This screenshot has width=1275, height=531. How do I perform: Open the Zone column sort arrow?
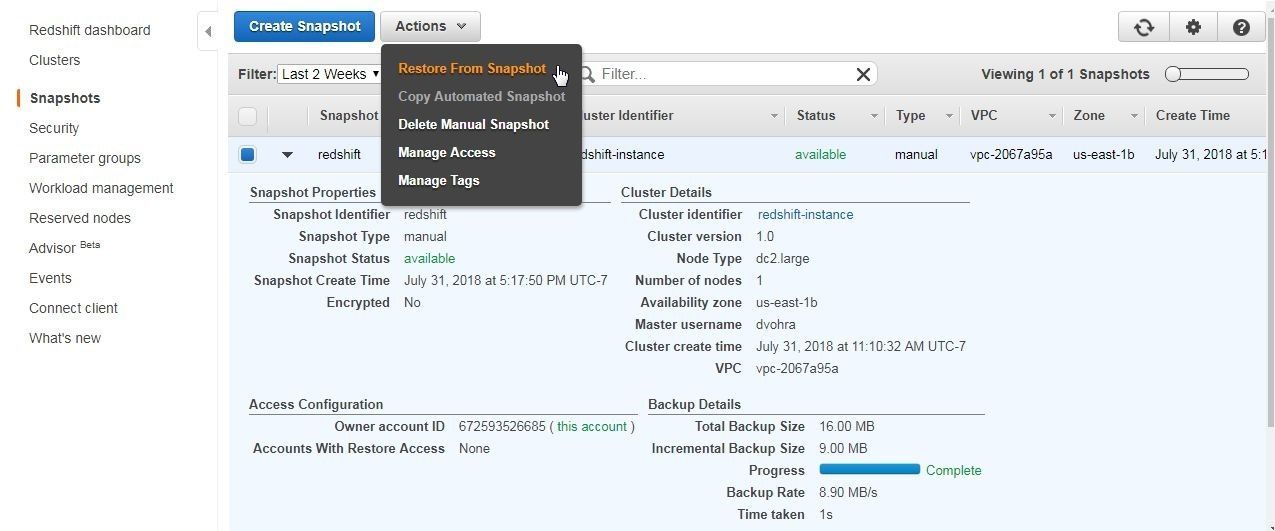point(1133,116)
